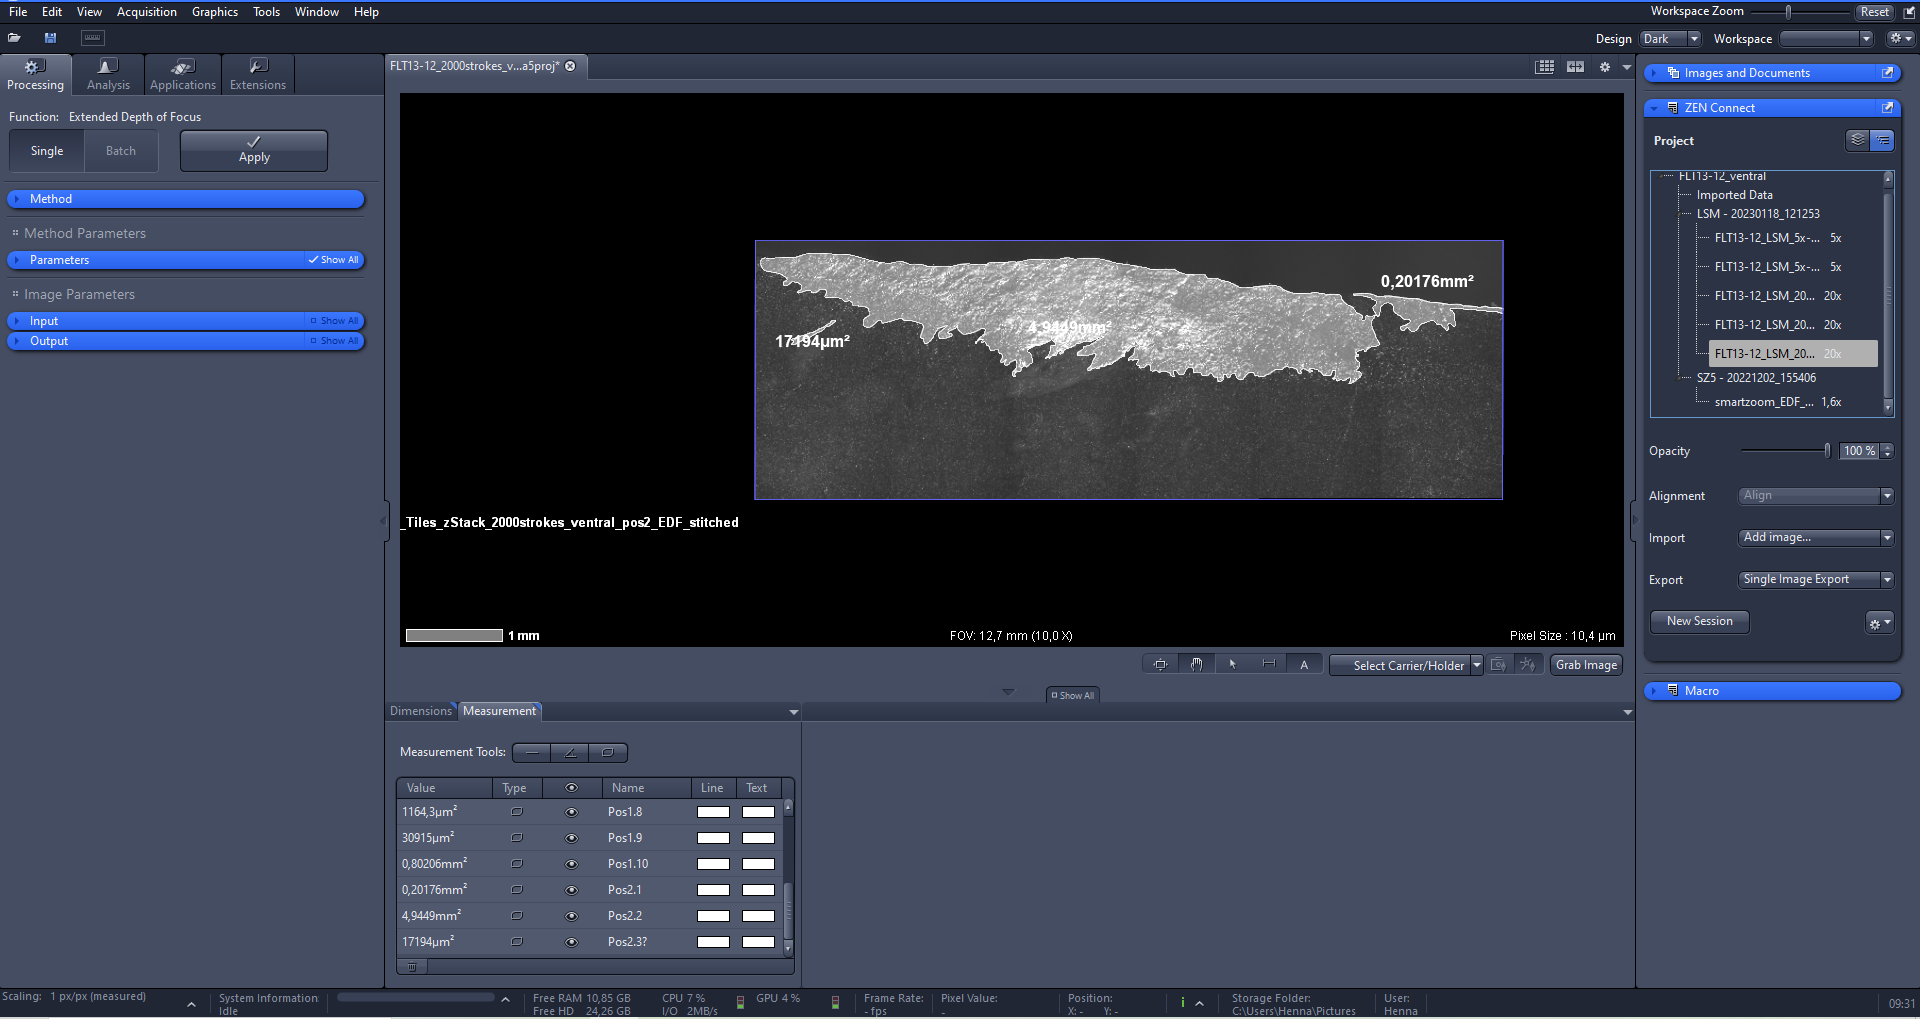Open the File menu
The image size is (1920, 1019).
point(18,12)
